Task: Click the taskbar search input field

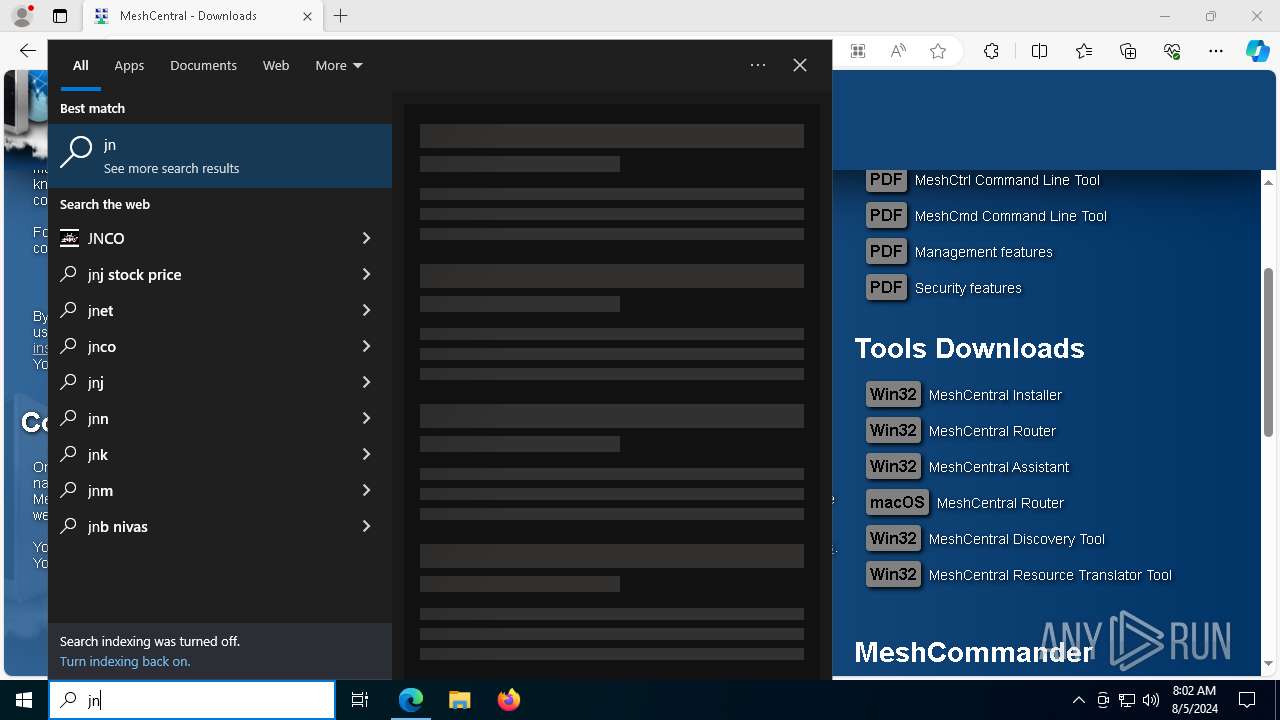Action: (x=192, y=700)
